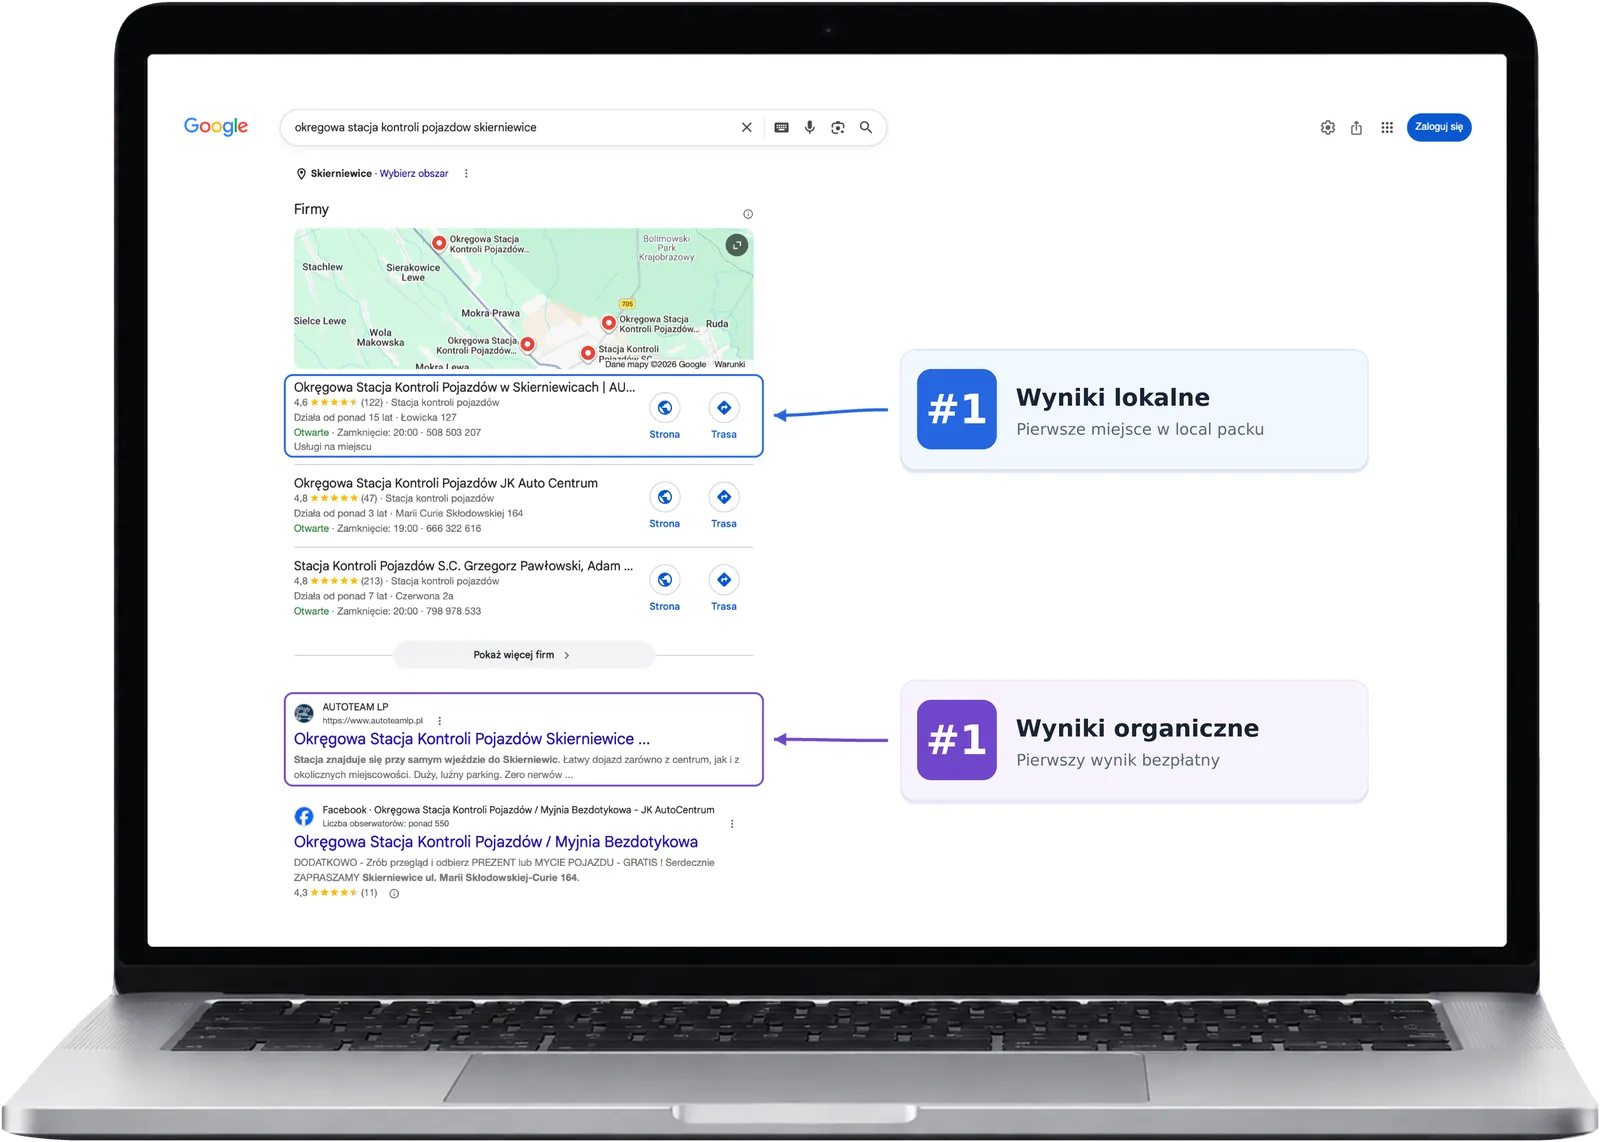Open Trasa for JK Auto Centrum
The width and height of the screenshot is (1600, 1142).
(x=724, y=506)
